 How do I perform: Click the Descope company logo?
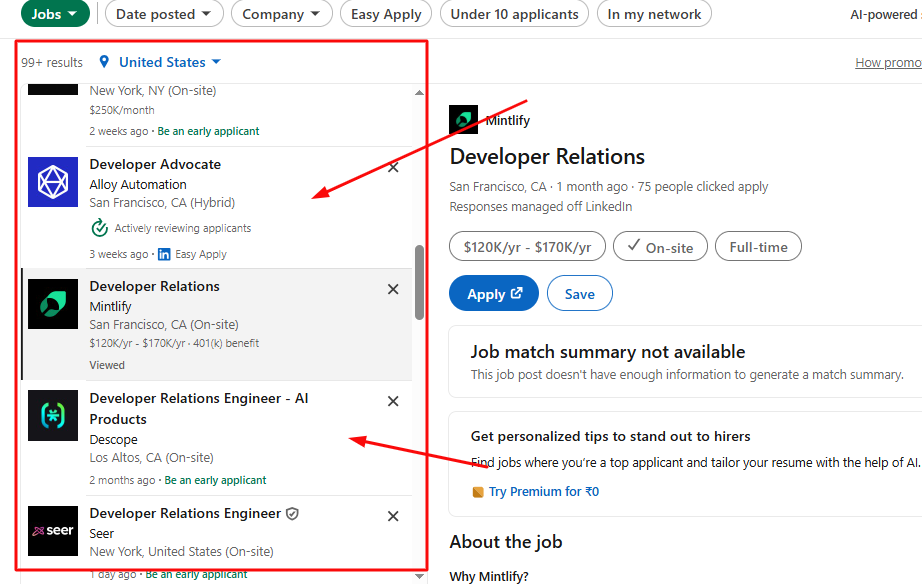click(x=53, y=415)
